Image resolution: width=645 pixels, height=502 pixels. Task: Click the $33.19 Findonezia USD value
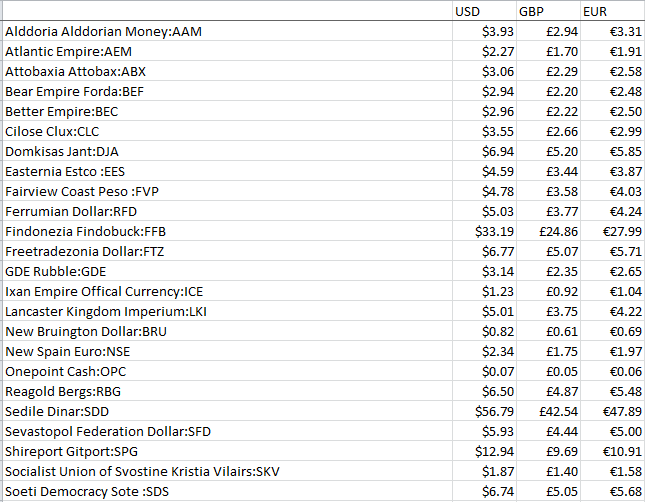point(484,231)
